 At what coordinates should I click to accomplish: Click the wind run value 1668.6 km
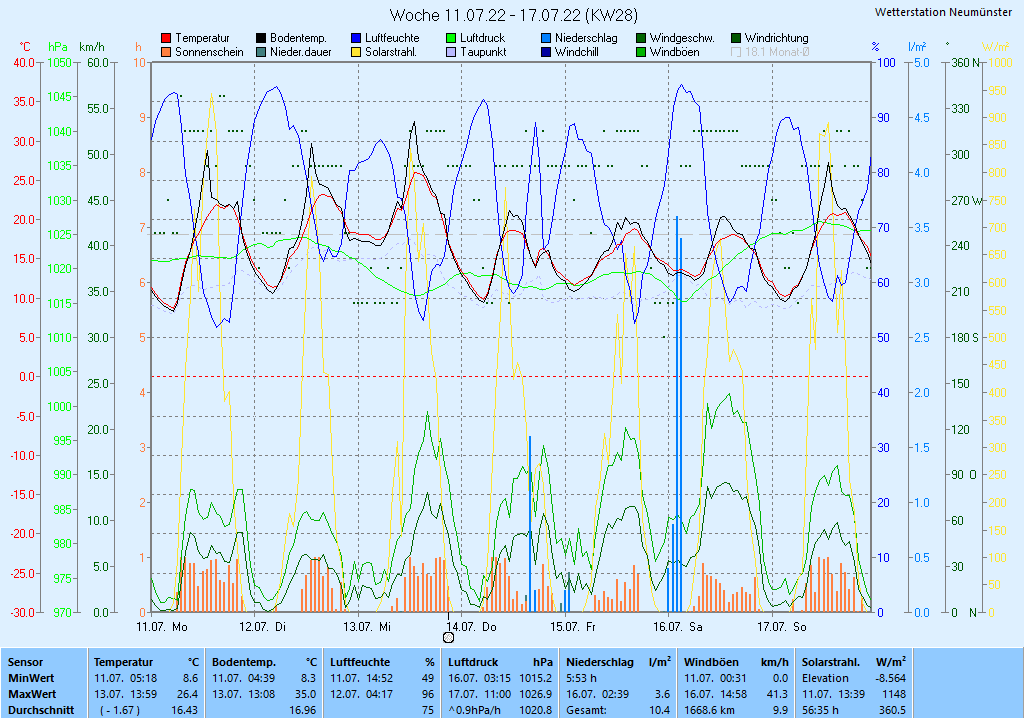709,710
